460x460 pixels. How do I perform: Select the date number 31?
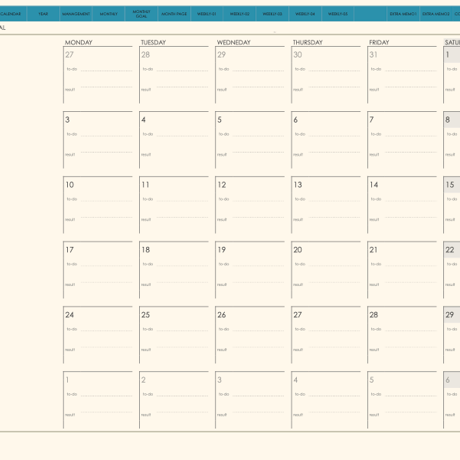[373, 55]
